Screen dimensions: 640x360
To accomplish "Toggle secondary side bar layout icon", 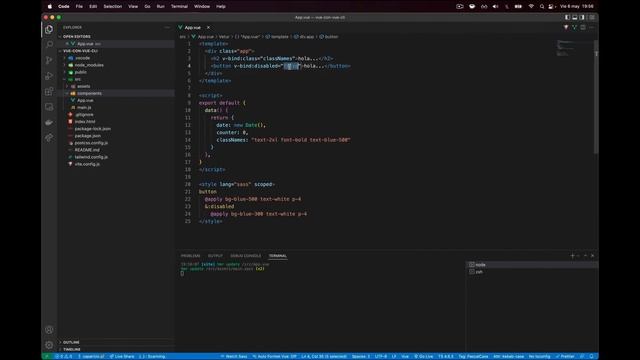I will [x=582, y=18].
